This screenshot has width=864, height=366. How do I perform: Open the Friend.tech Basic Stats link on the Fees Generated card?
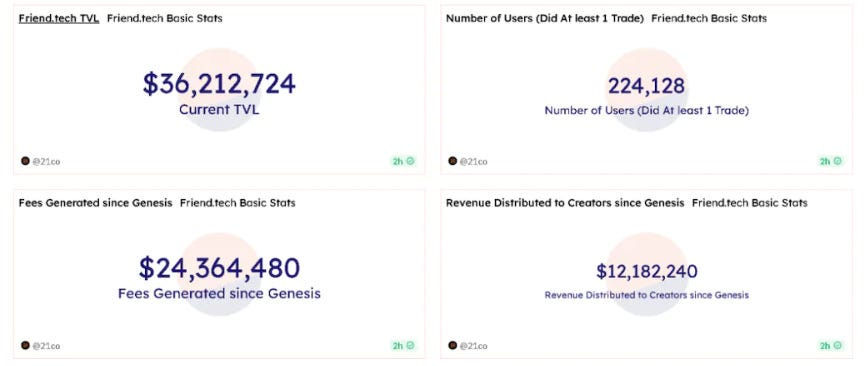237,203
